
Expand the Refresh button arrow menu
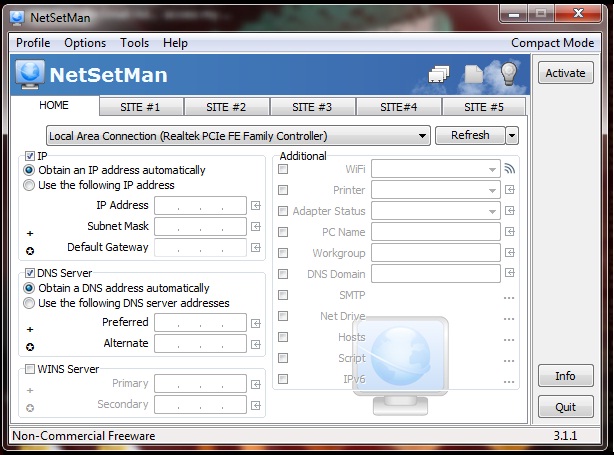click(512, 136)
